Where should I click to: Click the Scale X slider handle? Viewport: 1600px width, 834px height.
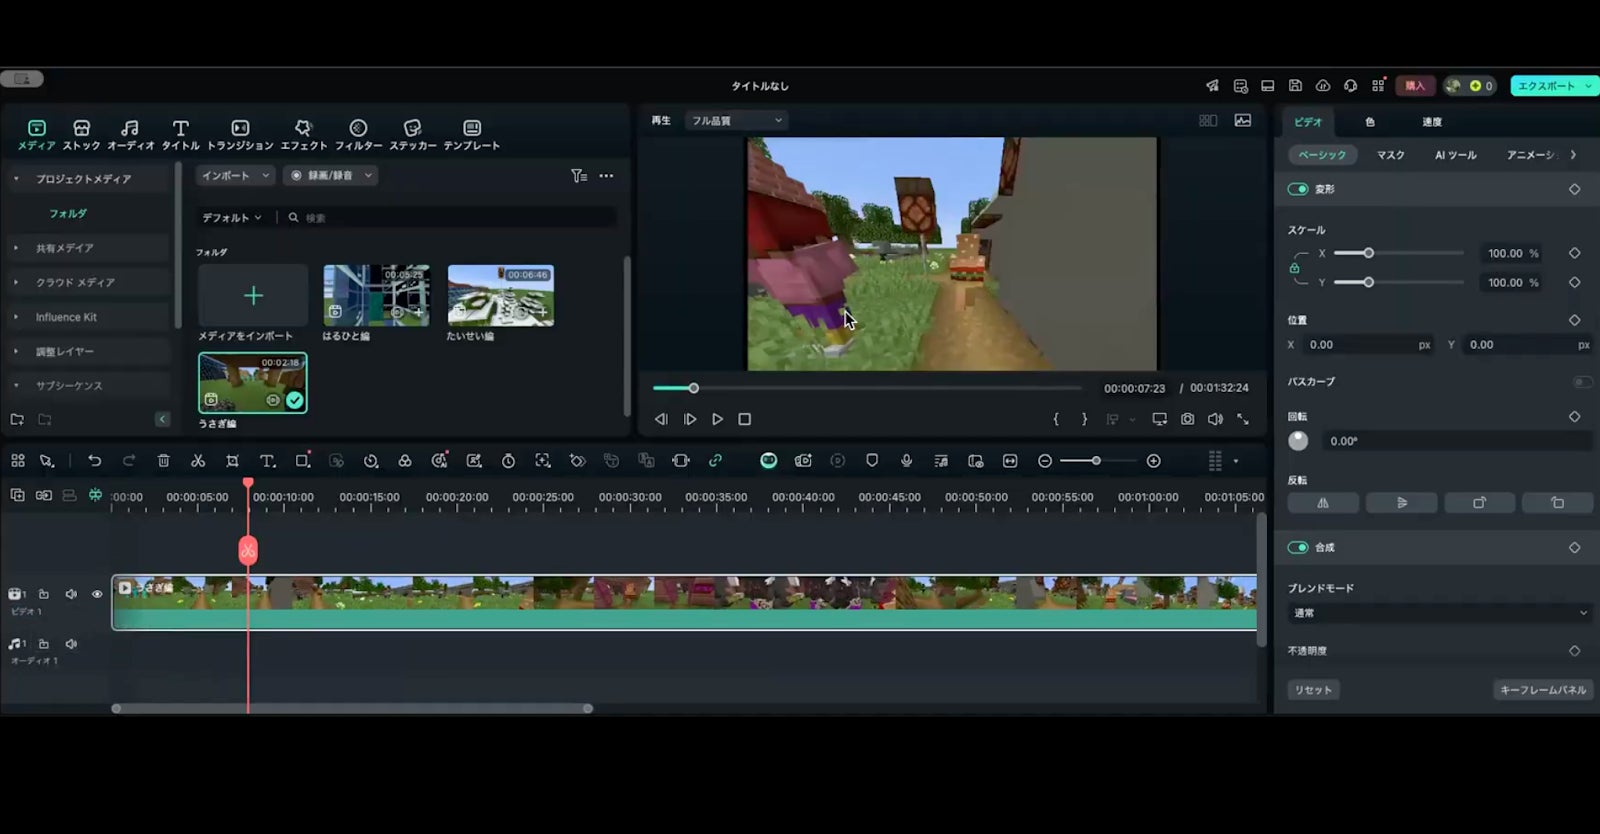pyautogui.click(x=1368, y=253)
